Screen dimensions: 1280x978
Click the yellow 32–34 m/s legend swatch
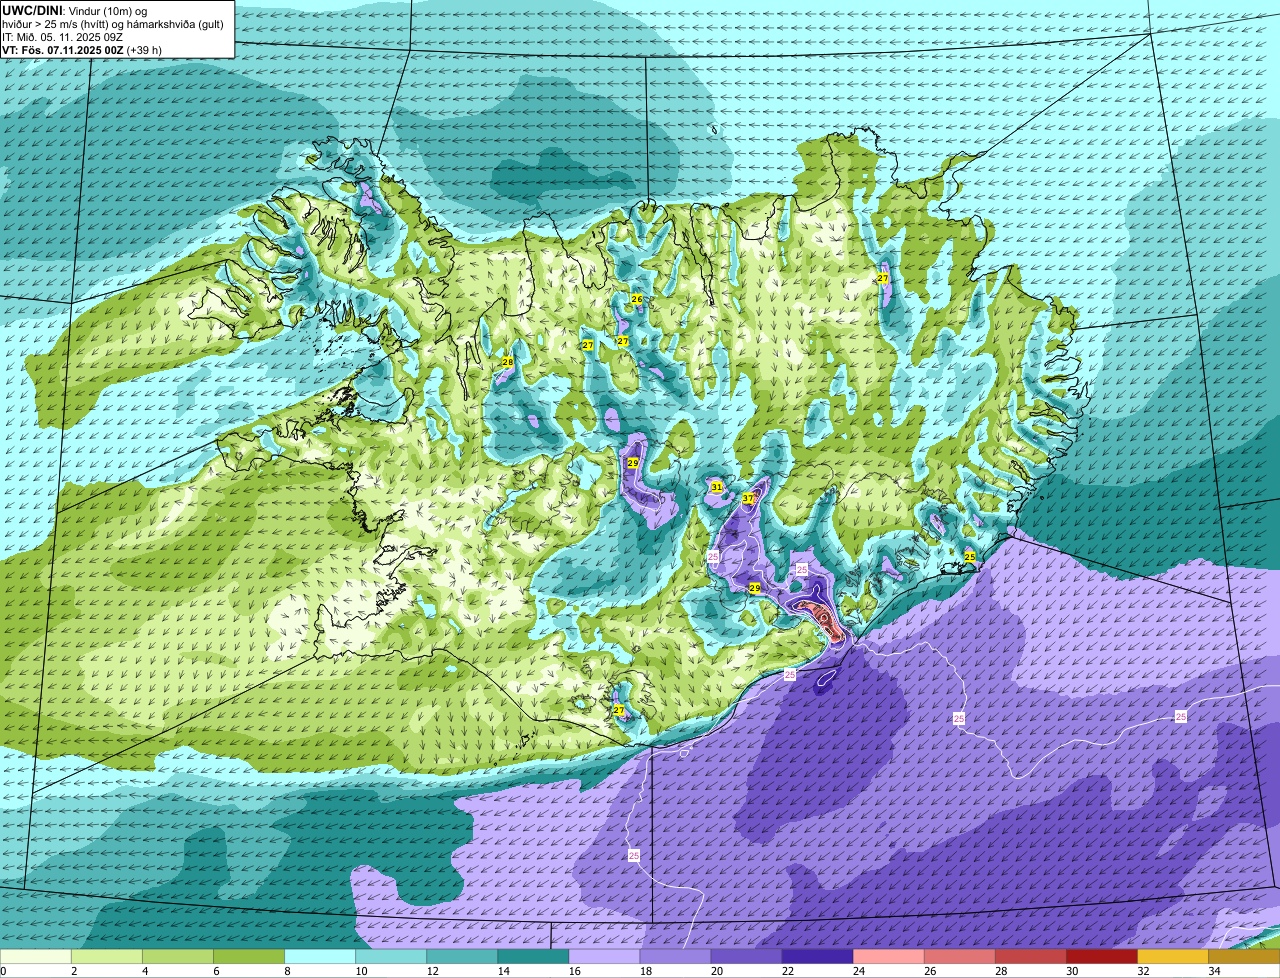click(x=1172, y=957)
